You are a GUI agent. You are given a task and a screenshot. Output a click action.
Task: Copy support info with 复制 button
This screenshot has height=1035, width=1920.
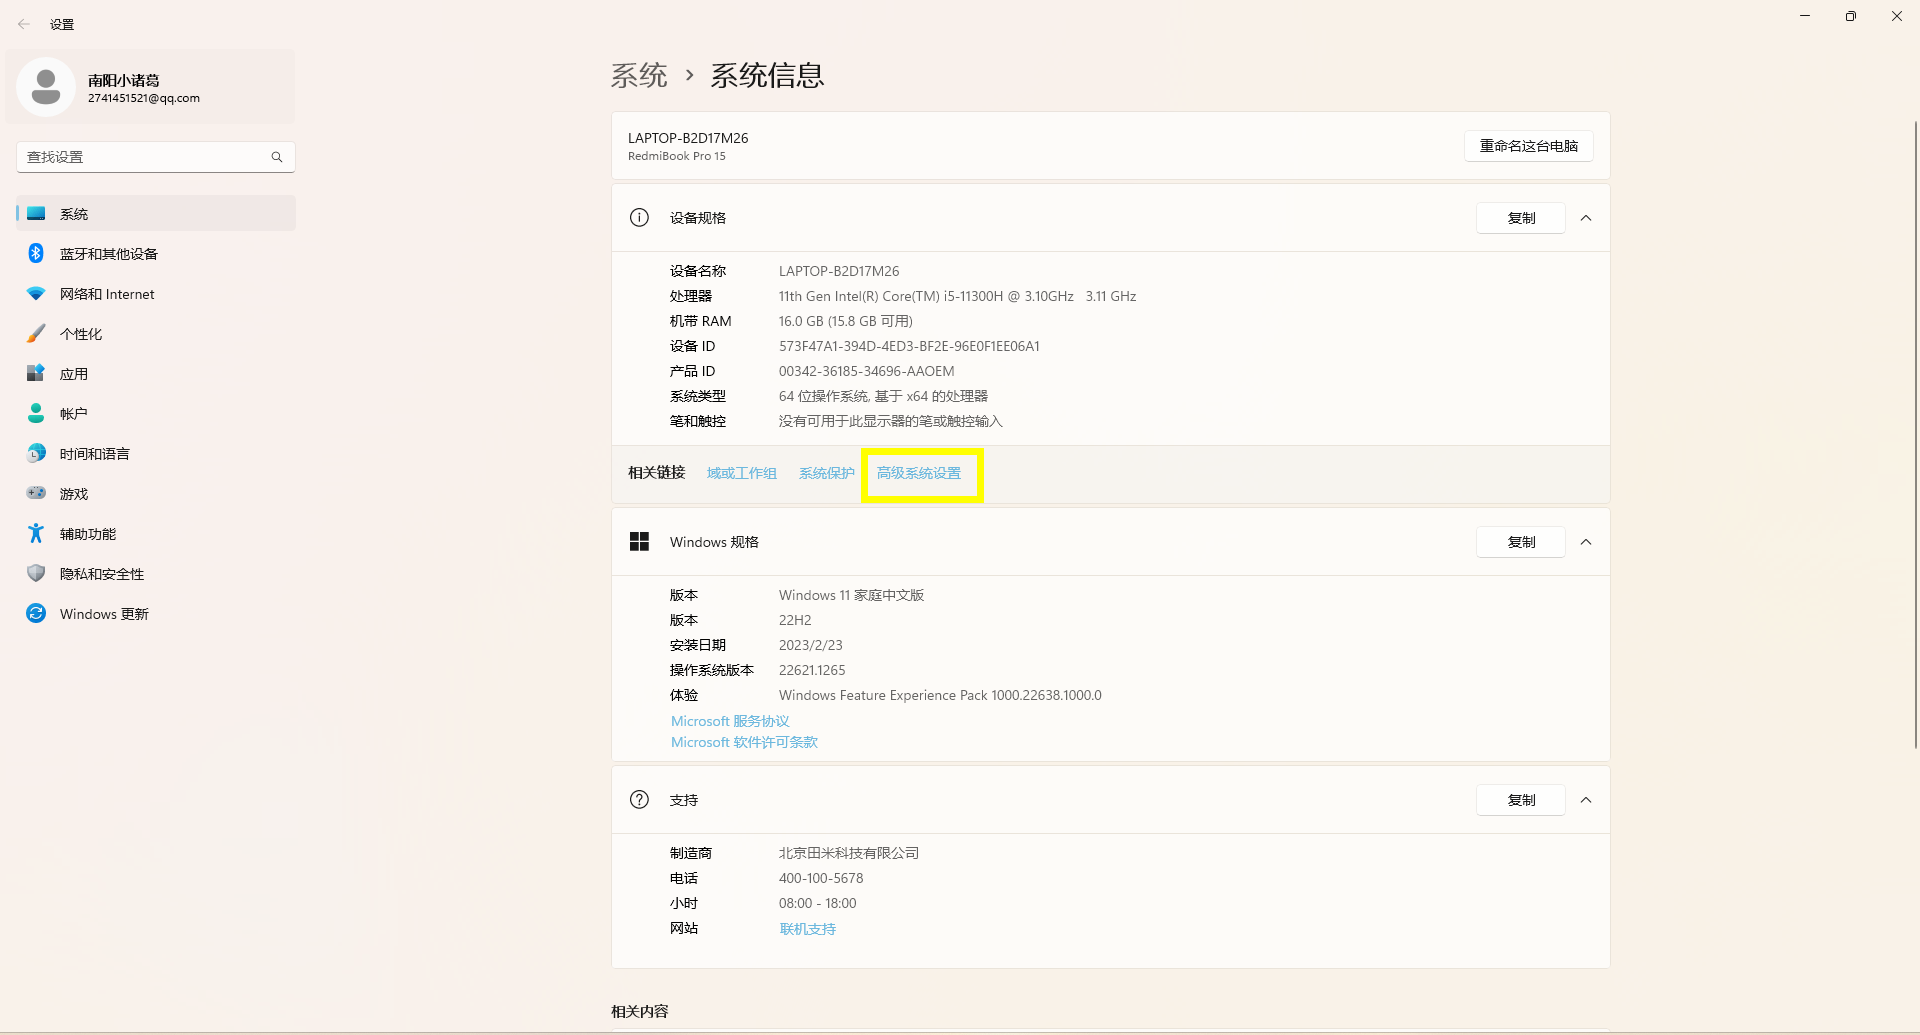(1521, 800)
